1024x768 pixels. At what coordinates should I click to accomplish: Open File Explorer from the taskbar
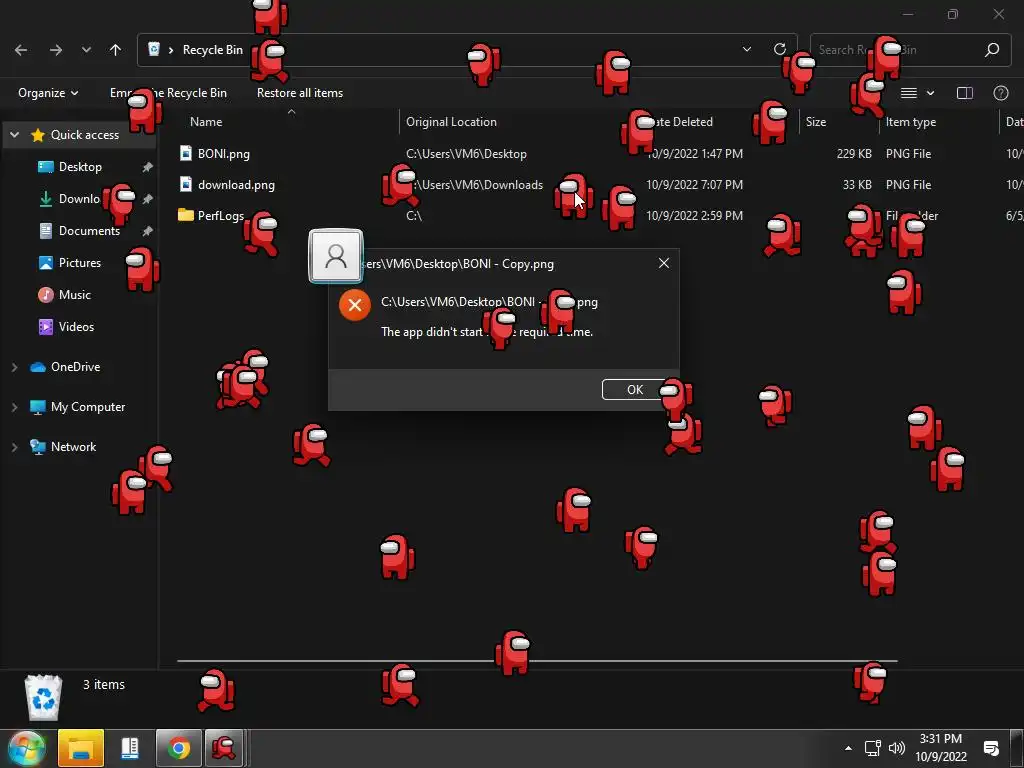pyautogui.click(x=81, y=748)
